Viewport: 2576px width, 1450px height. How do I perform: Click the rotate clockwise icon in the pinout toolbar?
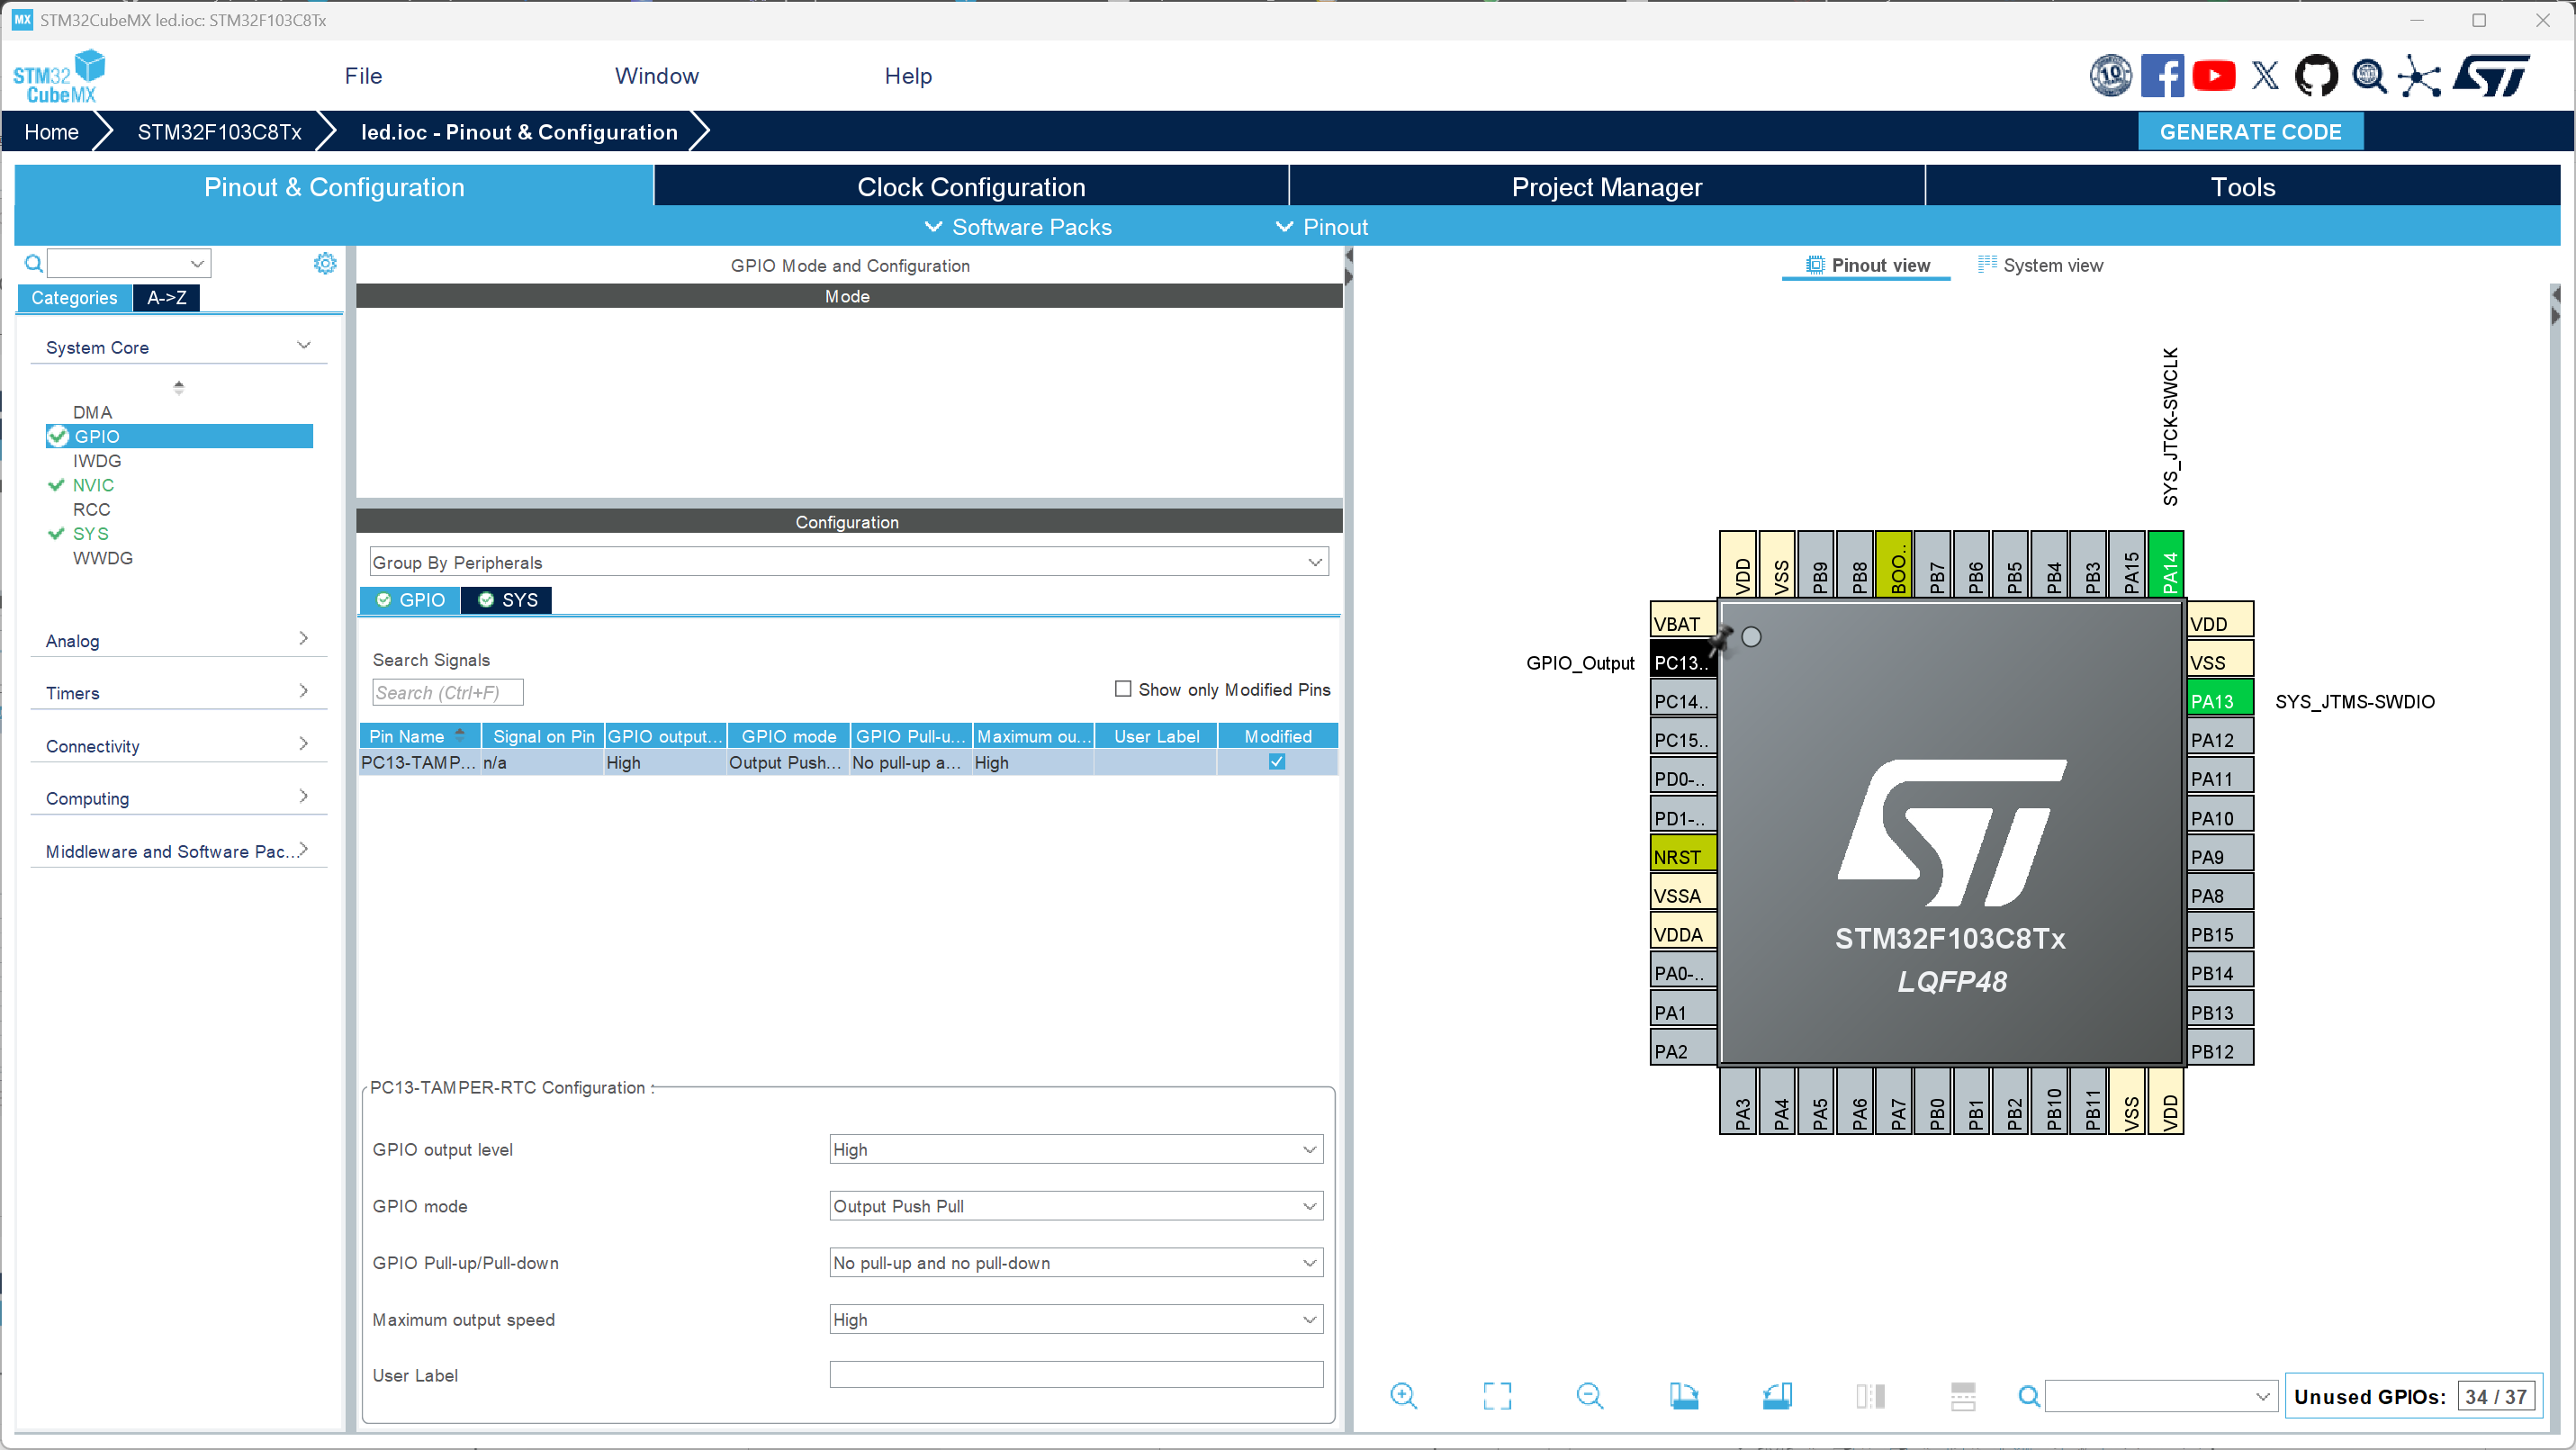tap(1683, 1396)
